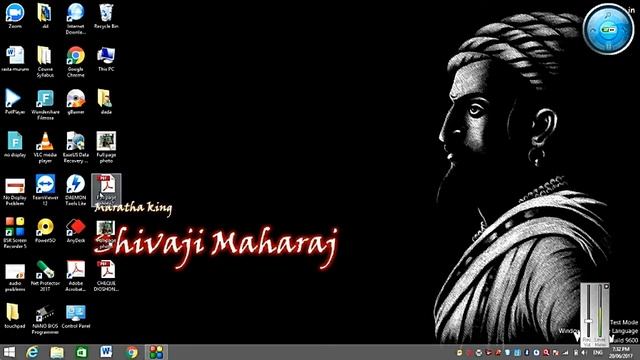This screenshot has height=360, width=640.
Task: Select the TeamViewer 12 shortcut
Action: coord(45,190)
